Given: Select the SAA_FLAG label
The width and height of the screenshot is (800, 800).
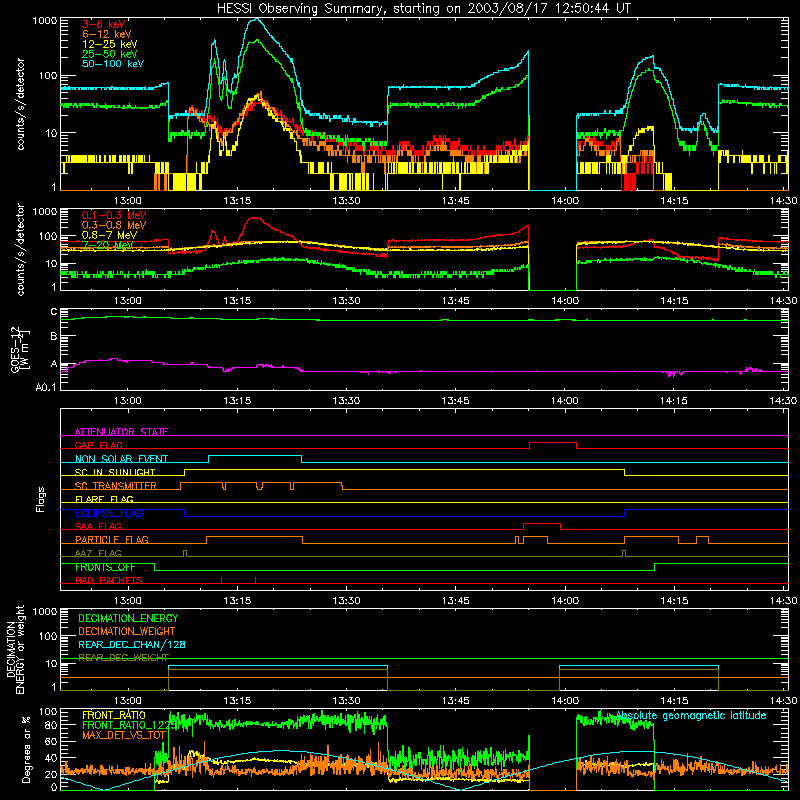Looking at the screenshot, I should [x=98, y=526].
